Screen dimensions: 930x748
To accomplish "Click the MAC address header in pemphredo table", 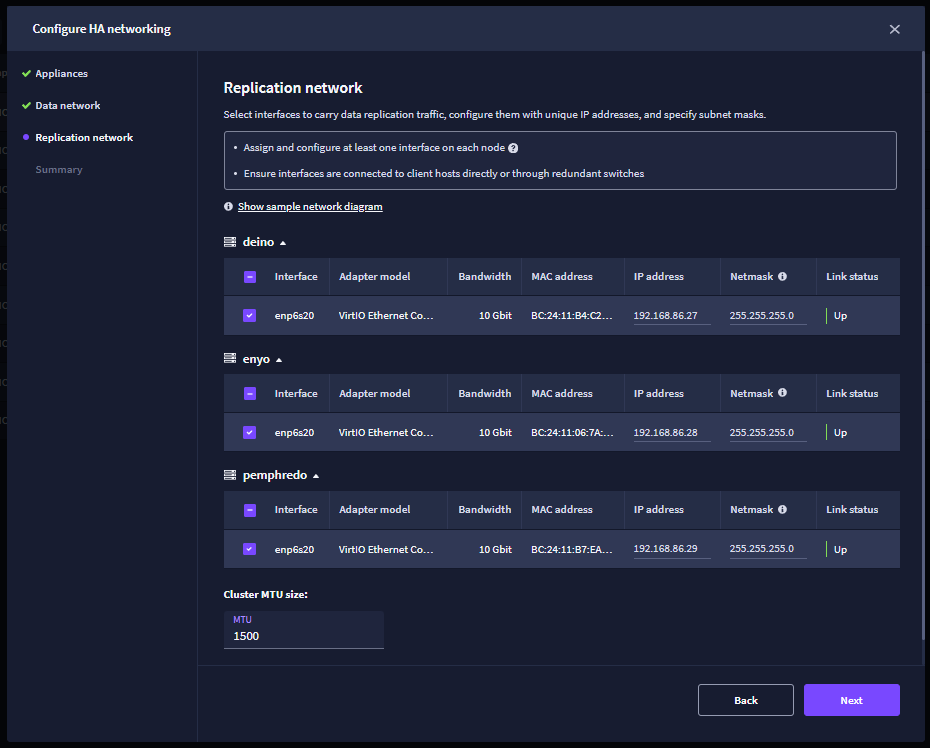I will (x=562, y=510).
